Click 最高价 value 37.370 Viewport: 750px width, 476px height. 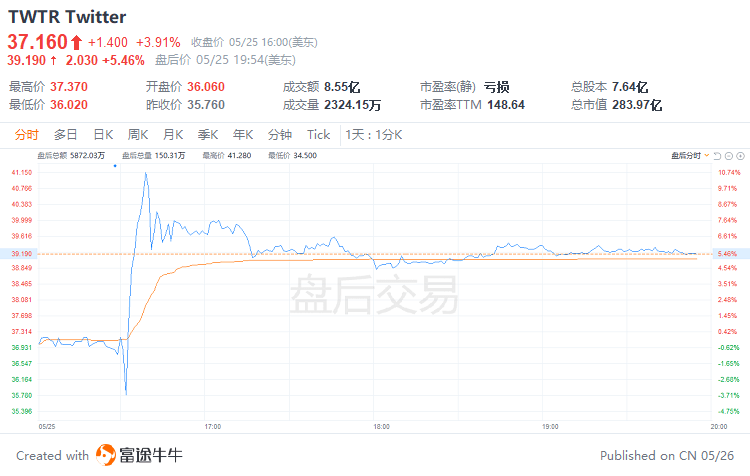(69, 87)
